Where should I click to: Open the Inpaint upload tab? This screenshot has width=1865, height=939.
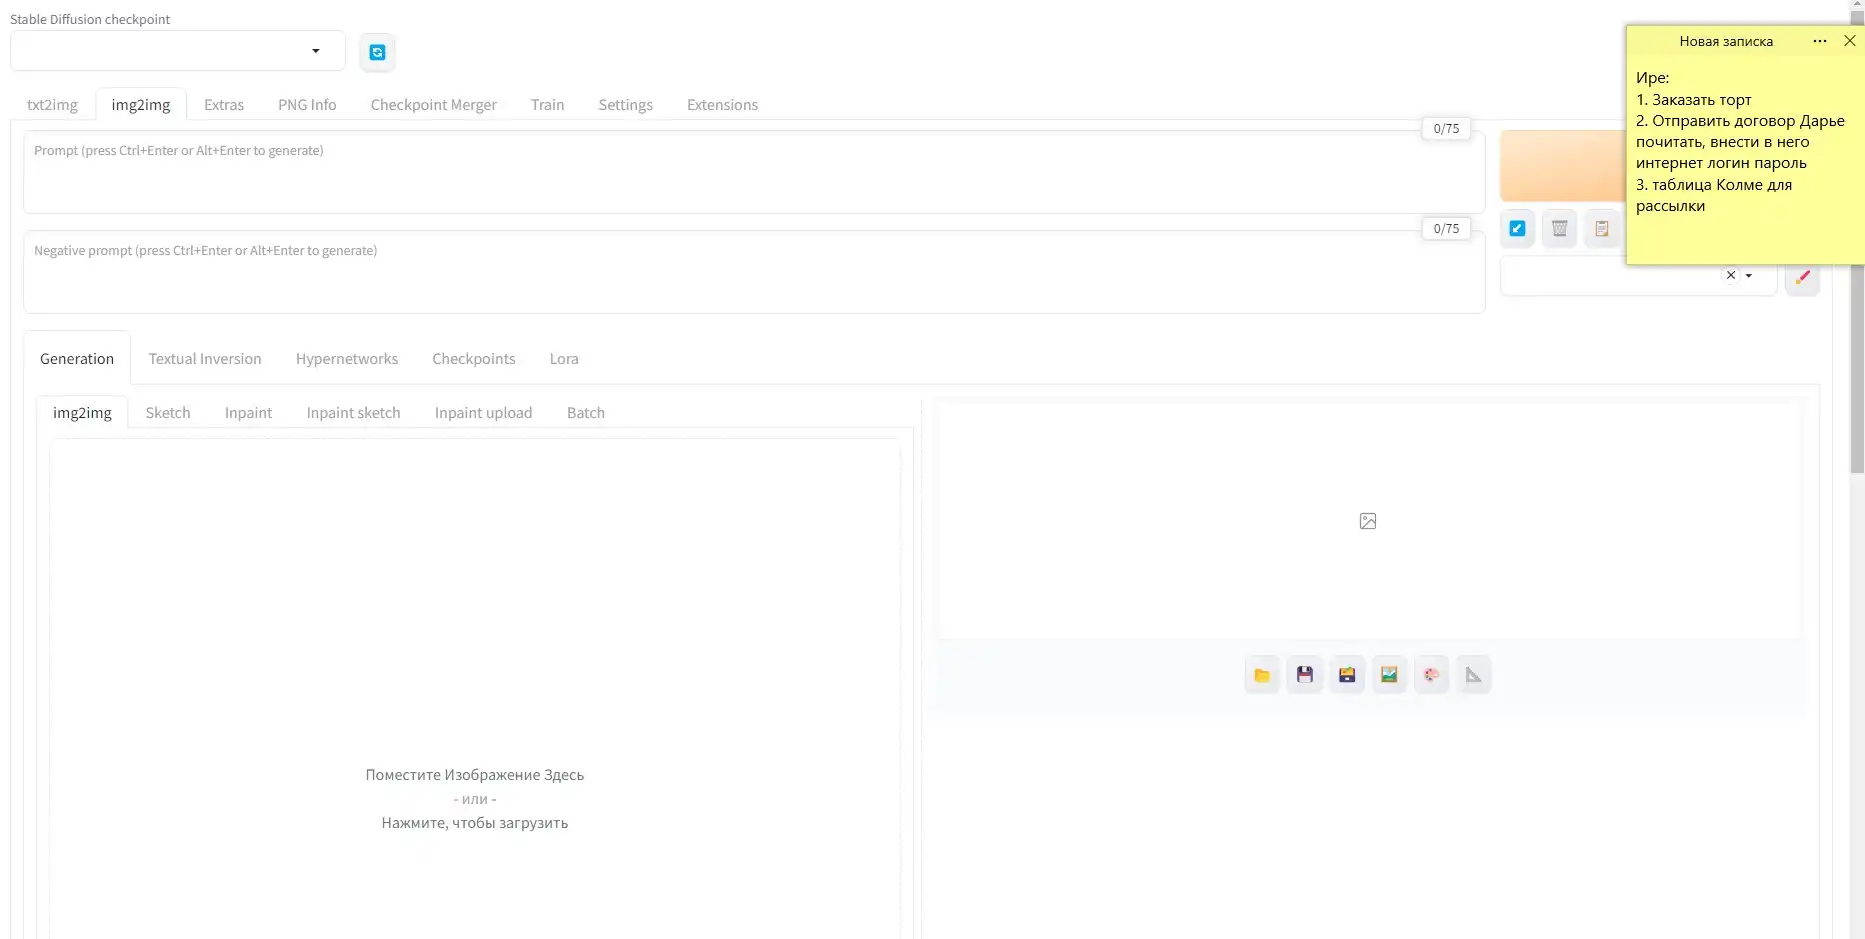tap(483, 413)
